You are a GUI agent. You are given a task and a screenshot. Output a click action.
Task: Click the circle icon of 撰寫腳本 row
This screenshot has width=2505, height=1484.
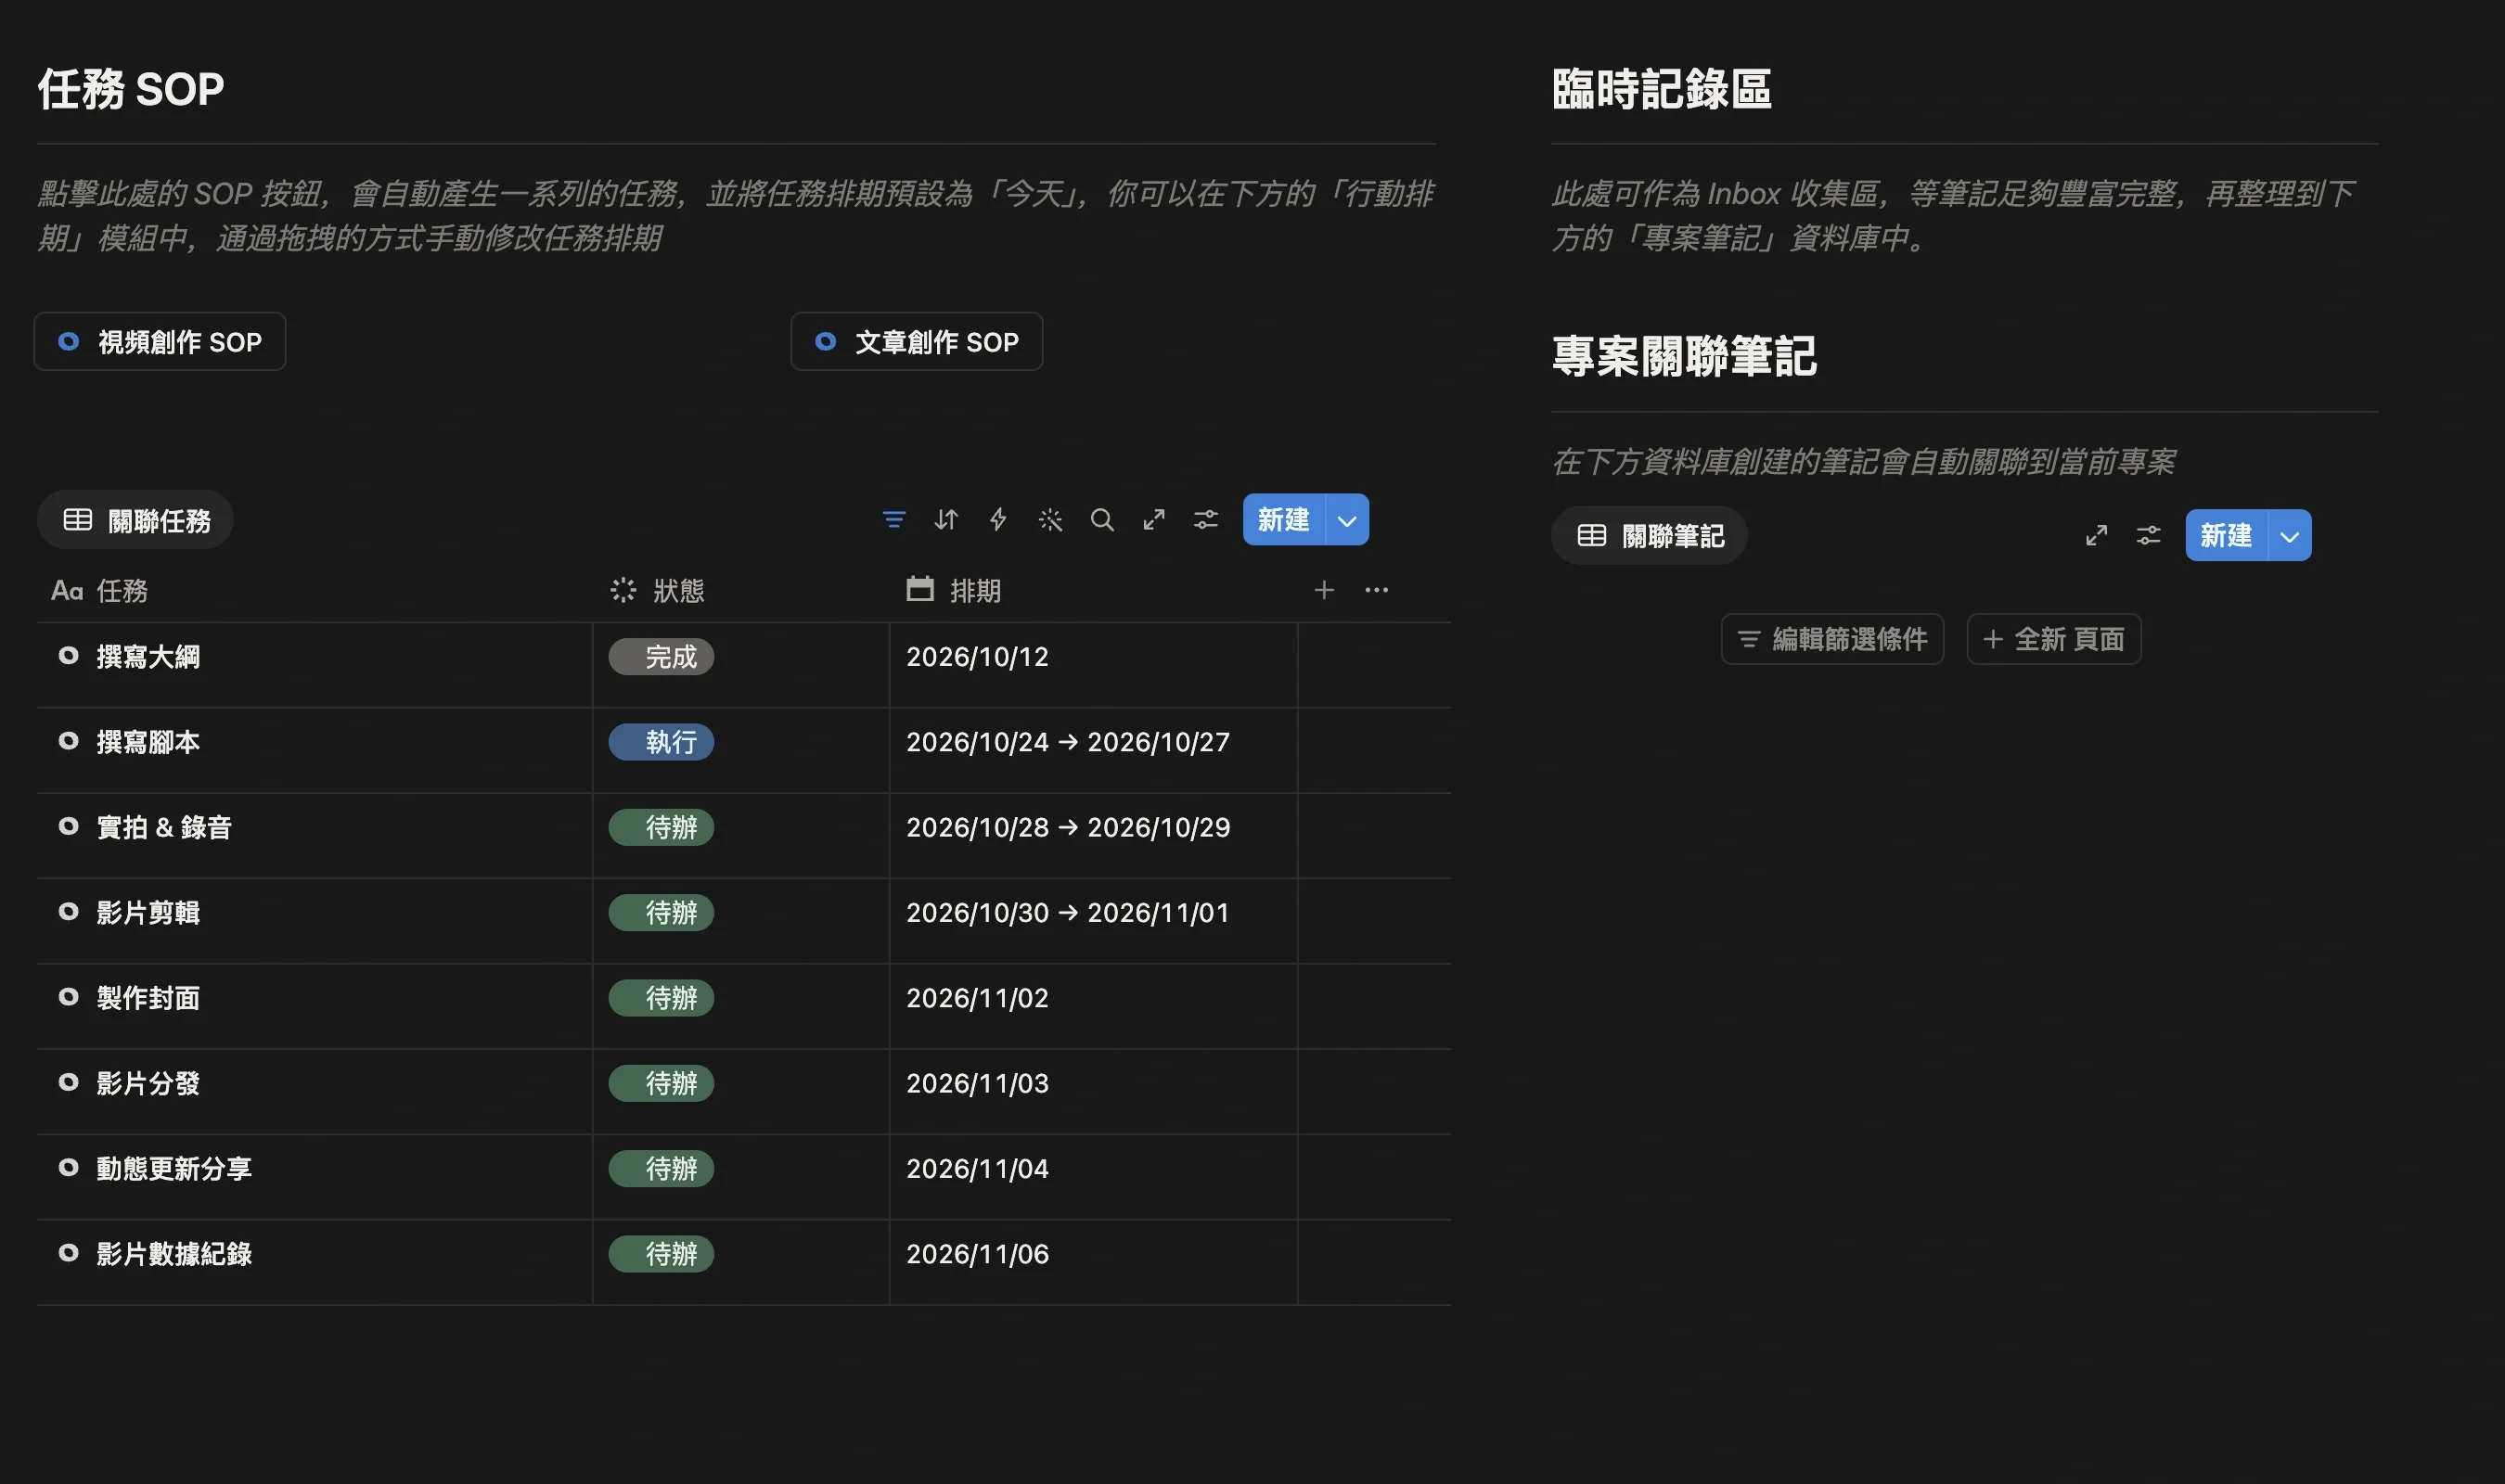pos(68,741)
